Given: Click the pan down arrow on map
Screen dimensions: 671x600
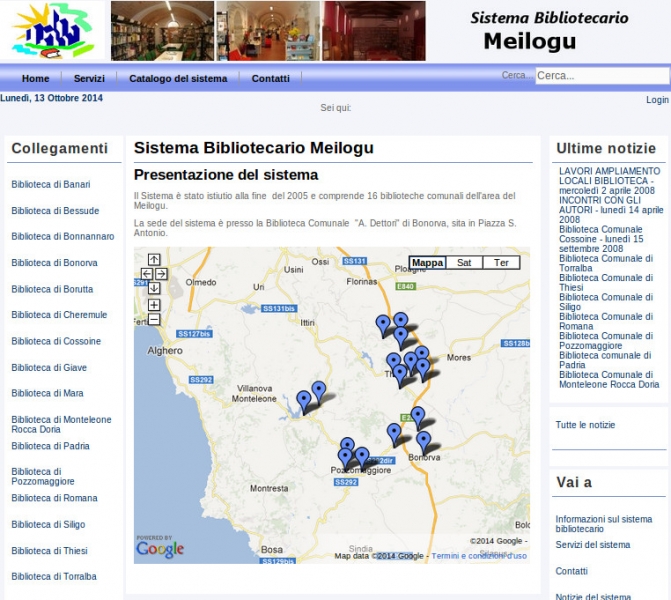Looking at the screenshot, I should pos(154,288).
